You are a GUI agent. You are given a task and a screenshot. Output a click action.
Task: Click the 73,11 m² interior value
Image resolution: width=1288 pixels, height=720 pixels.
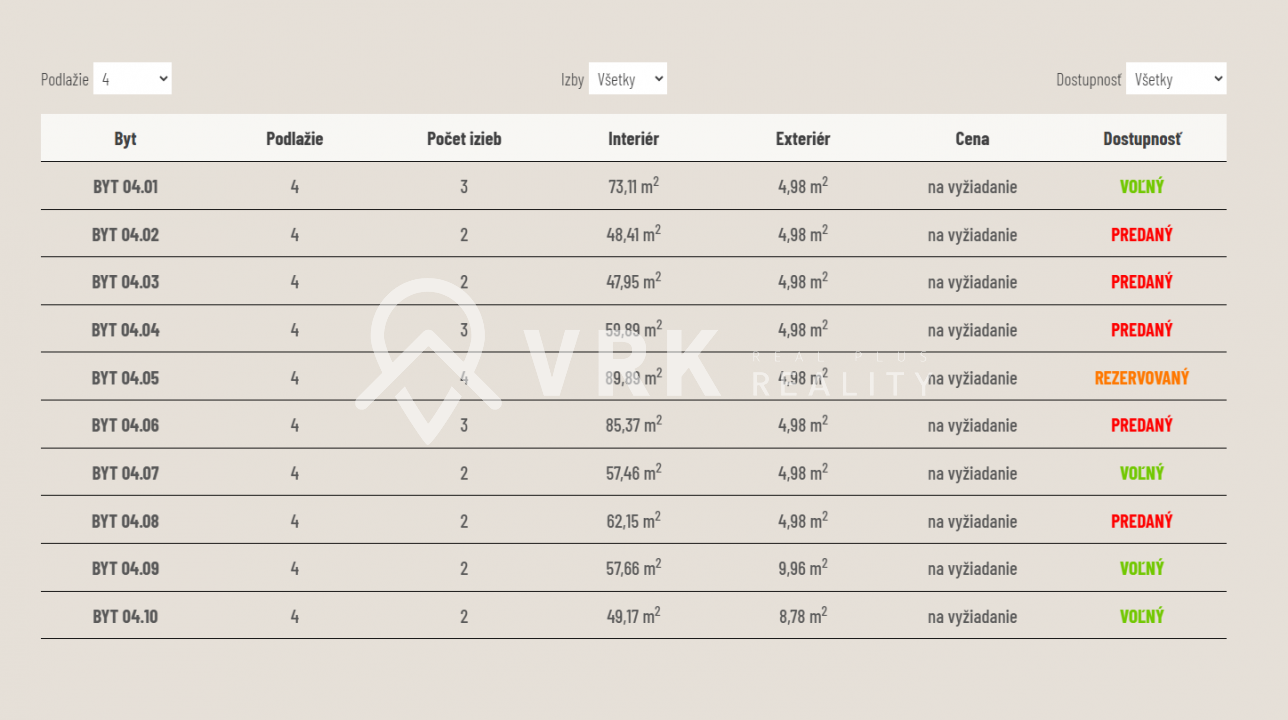[x=633, y=186]
